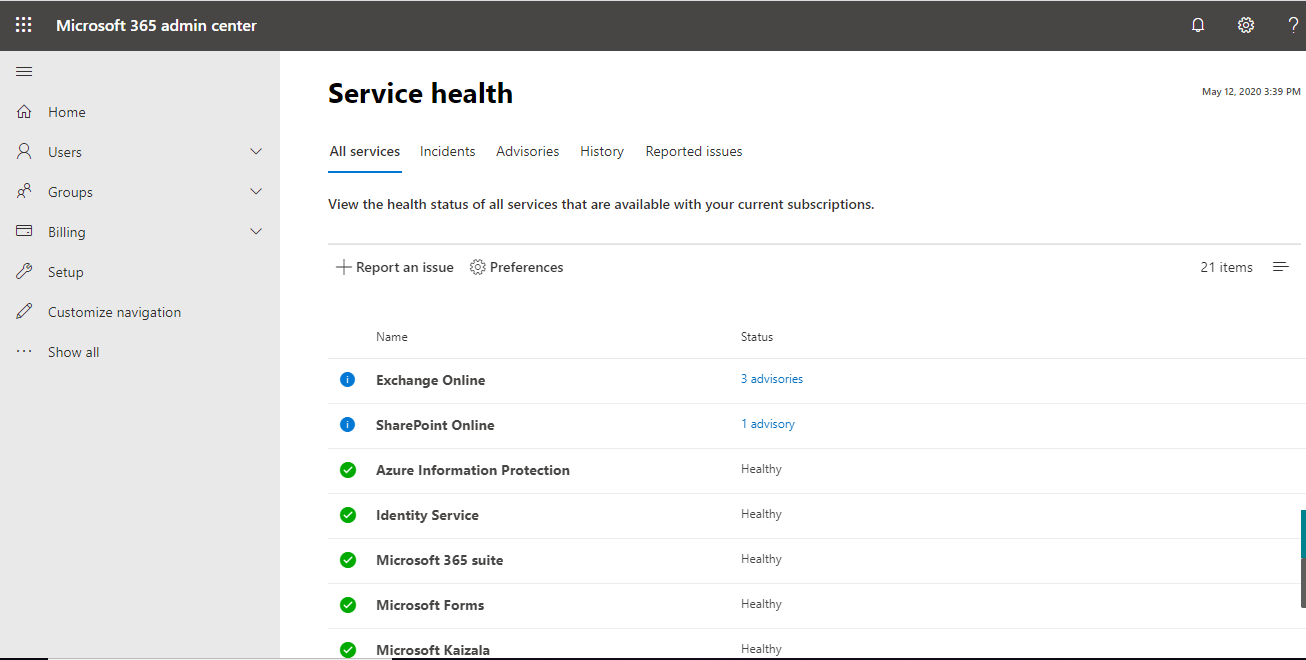Click the Setup wrench icon
1306x660 pixels.
click(x=25, y=272)
